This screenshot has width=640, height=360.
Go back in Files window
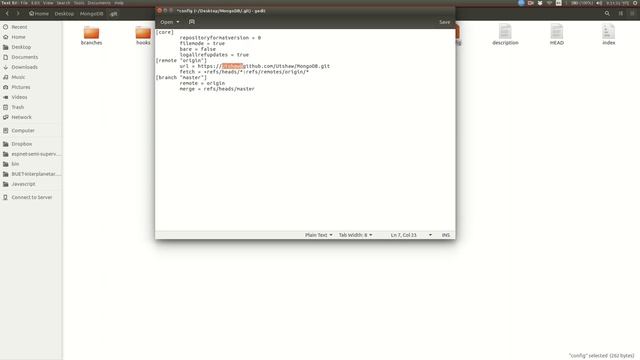7,13
